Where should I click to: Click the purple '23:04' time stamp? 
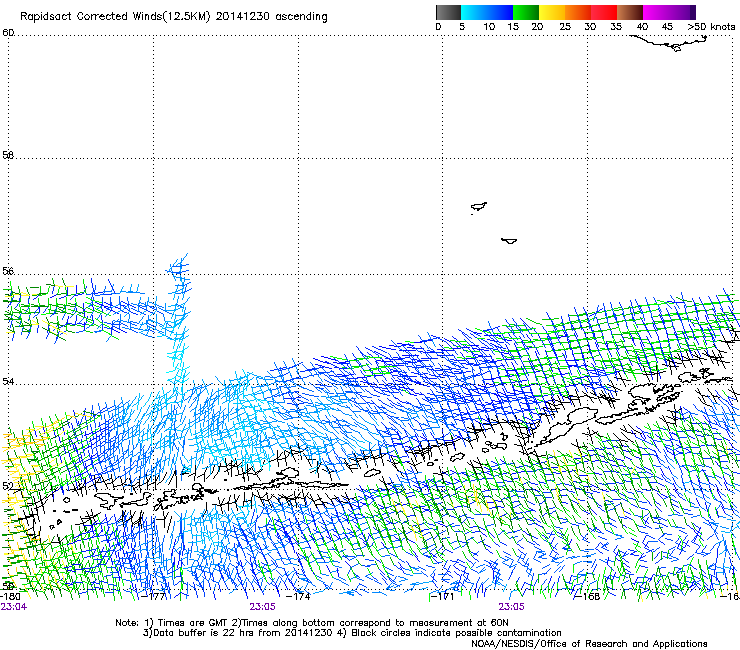click(x=14, y=607)
